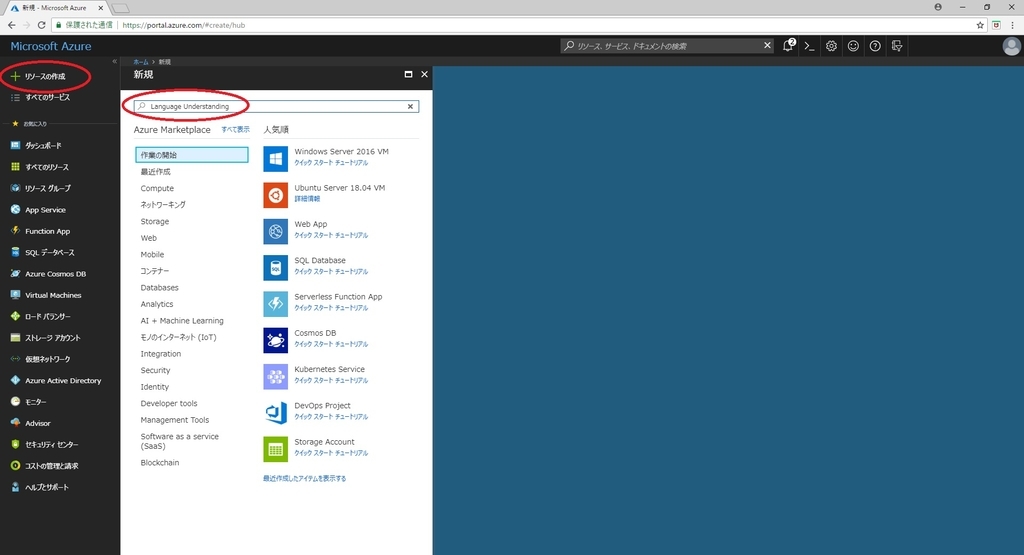The width and height of the screenshot is (1024, 555).
Task: Open the notifications bell icon
Action: point(788,46)
